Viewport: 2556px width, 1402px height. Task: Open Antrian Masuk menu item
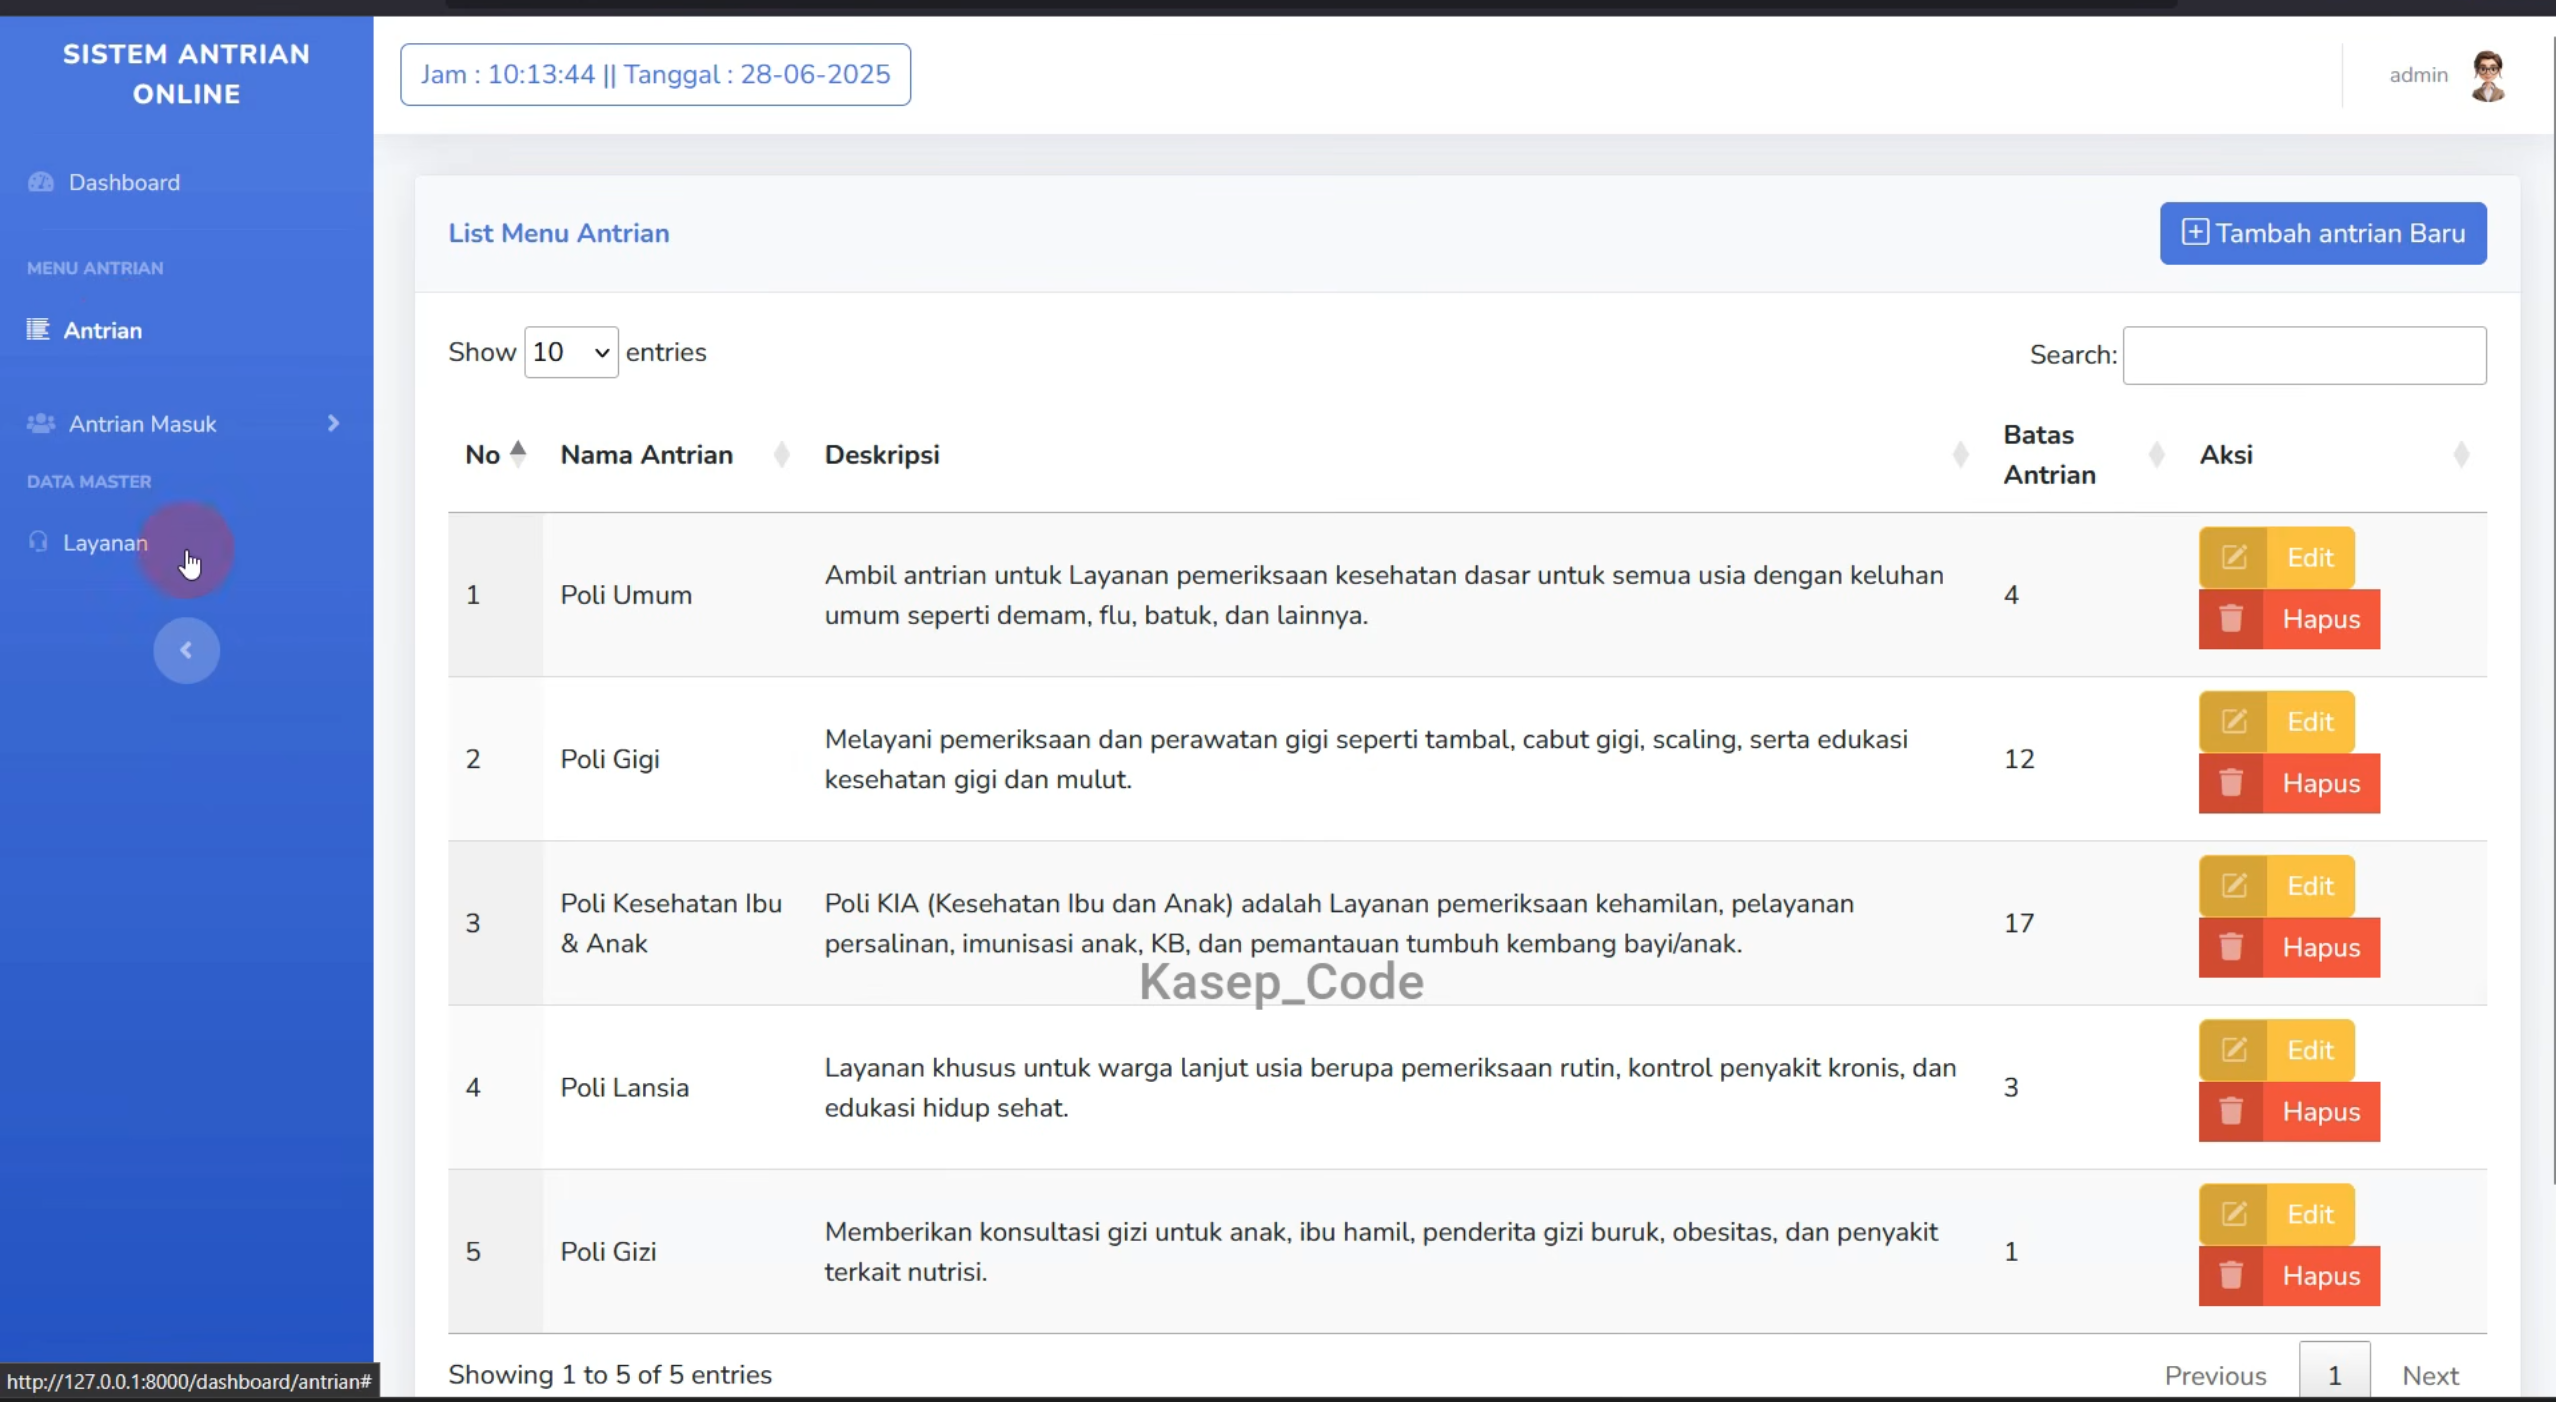coord(186,423)
